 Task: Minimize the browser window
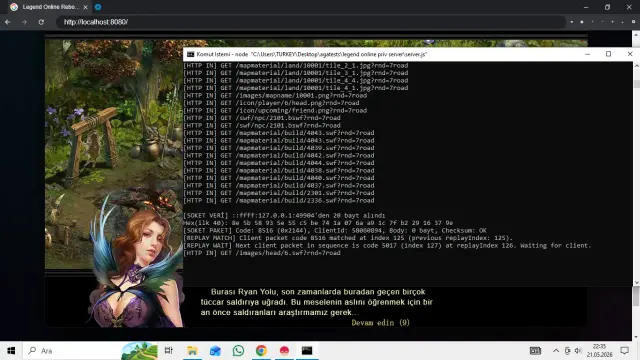pos(586,7)
